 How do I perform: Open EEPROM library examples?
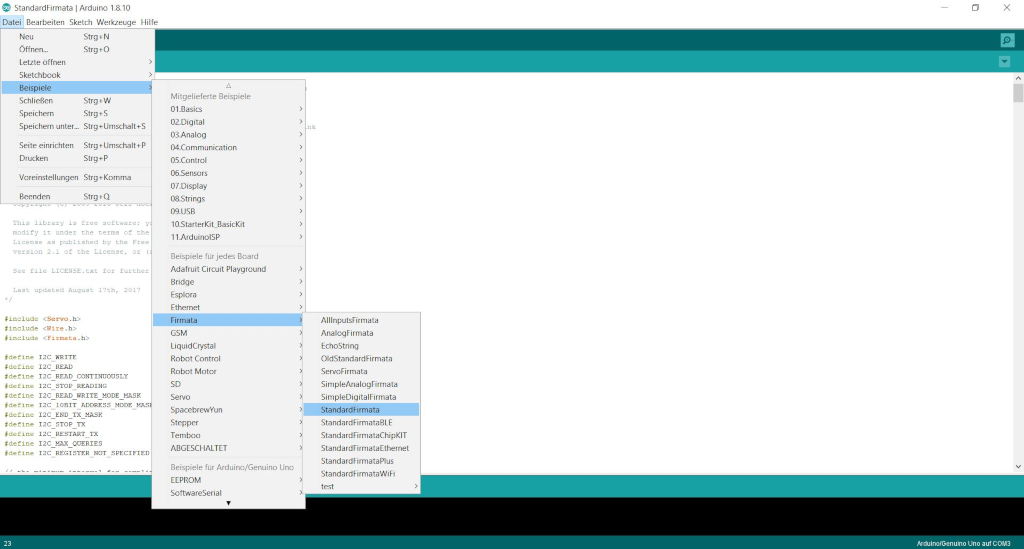(x=229, y=480)
